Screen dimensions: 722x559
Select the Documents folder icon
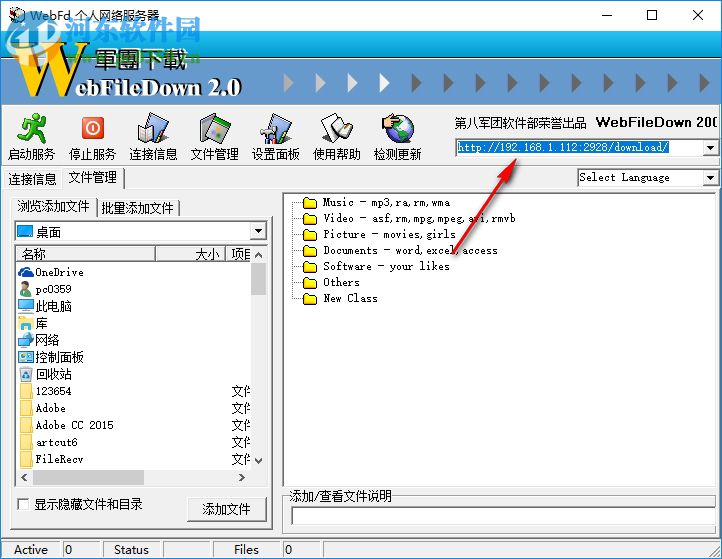point(310,251)
